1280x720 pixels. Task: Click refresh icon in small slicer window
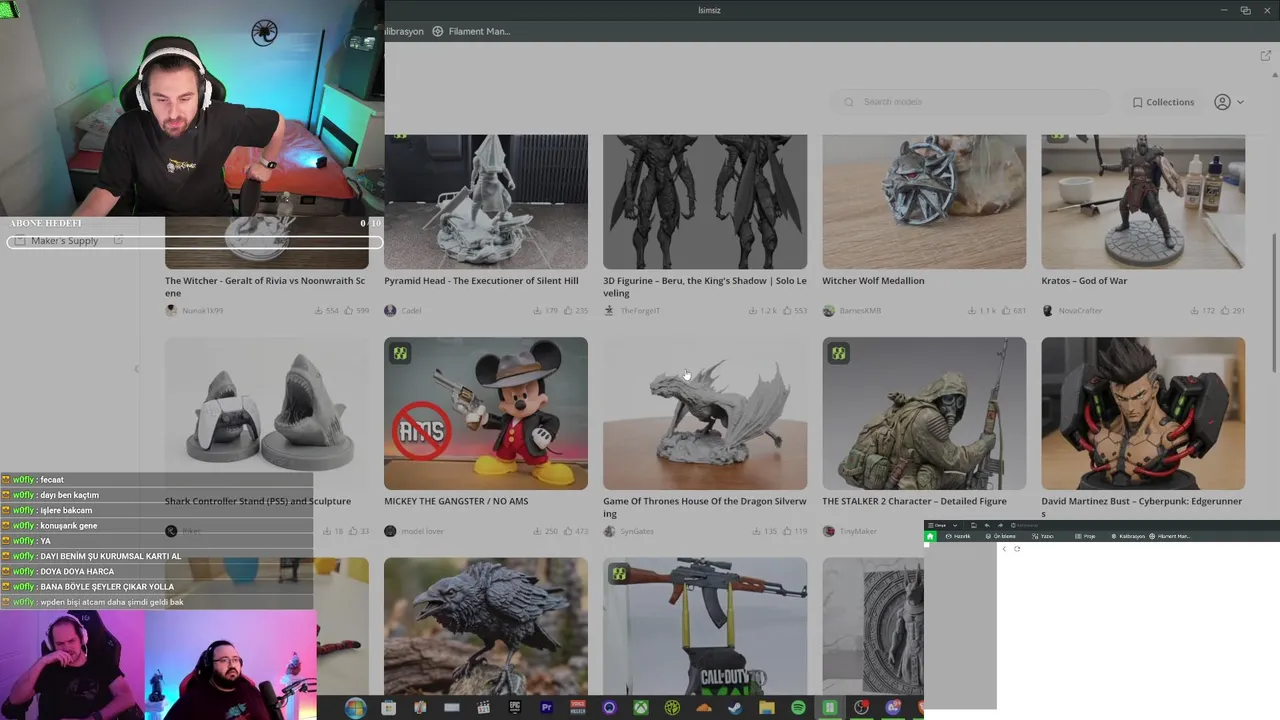tap(1017, 548)
